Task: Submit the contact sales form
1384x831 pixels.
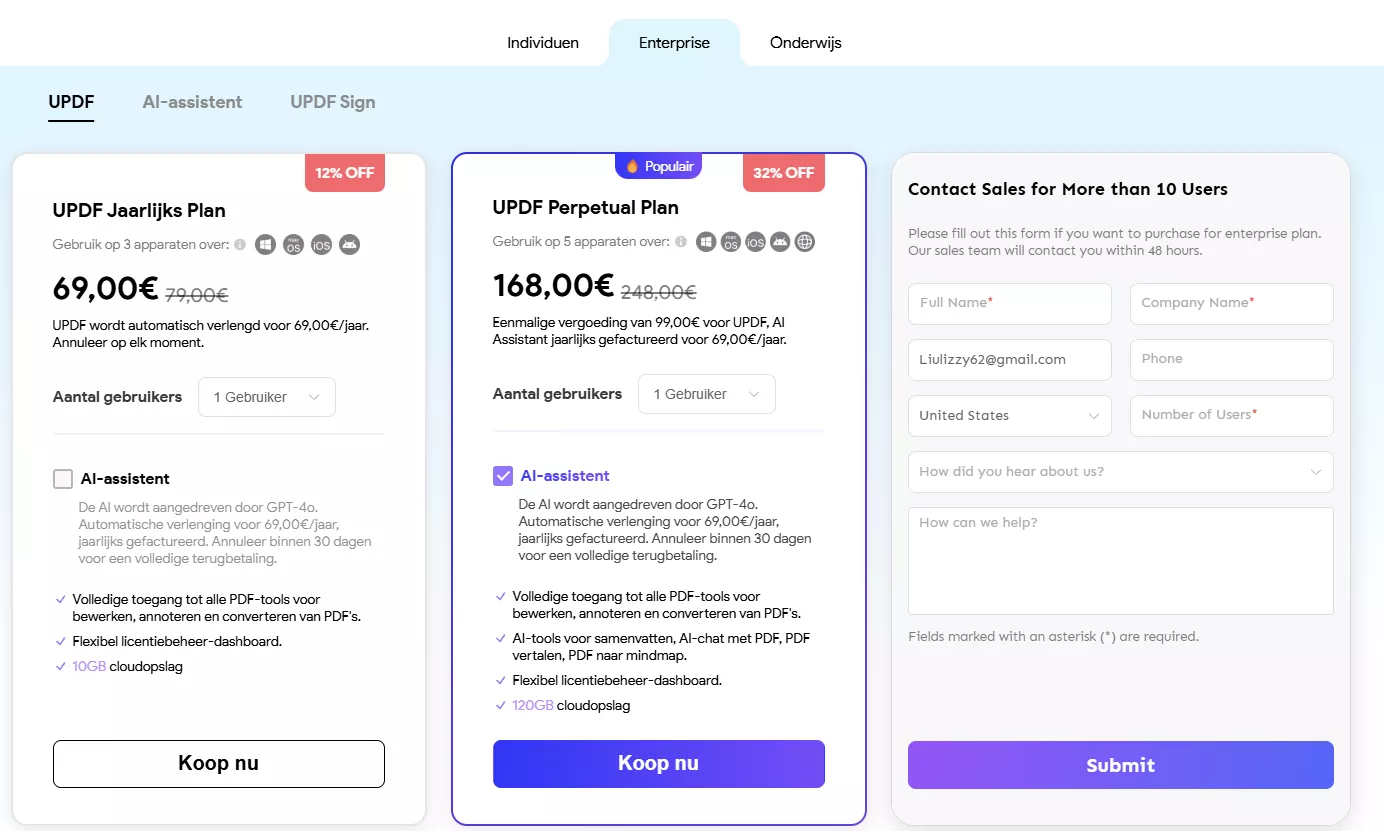Action: point(1121,765)
